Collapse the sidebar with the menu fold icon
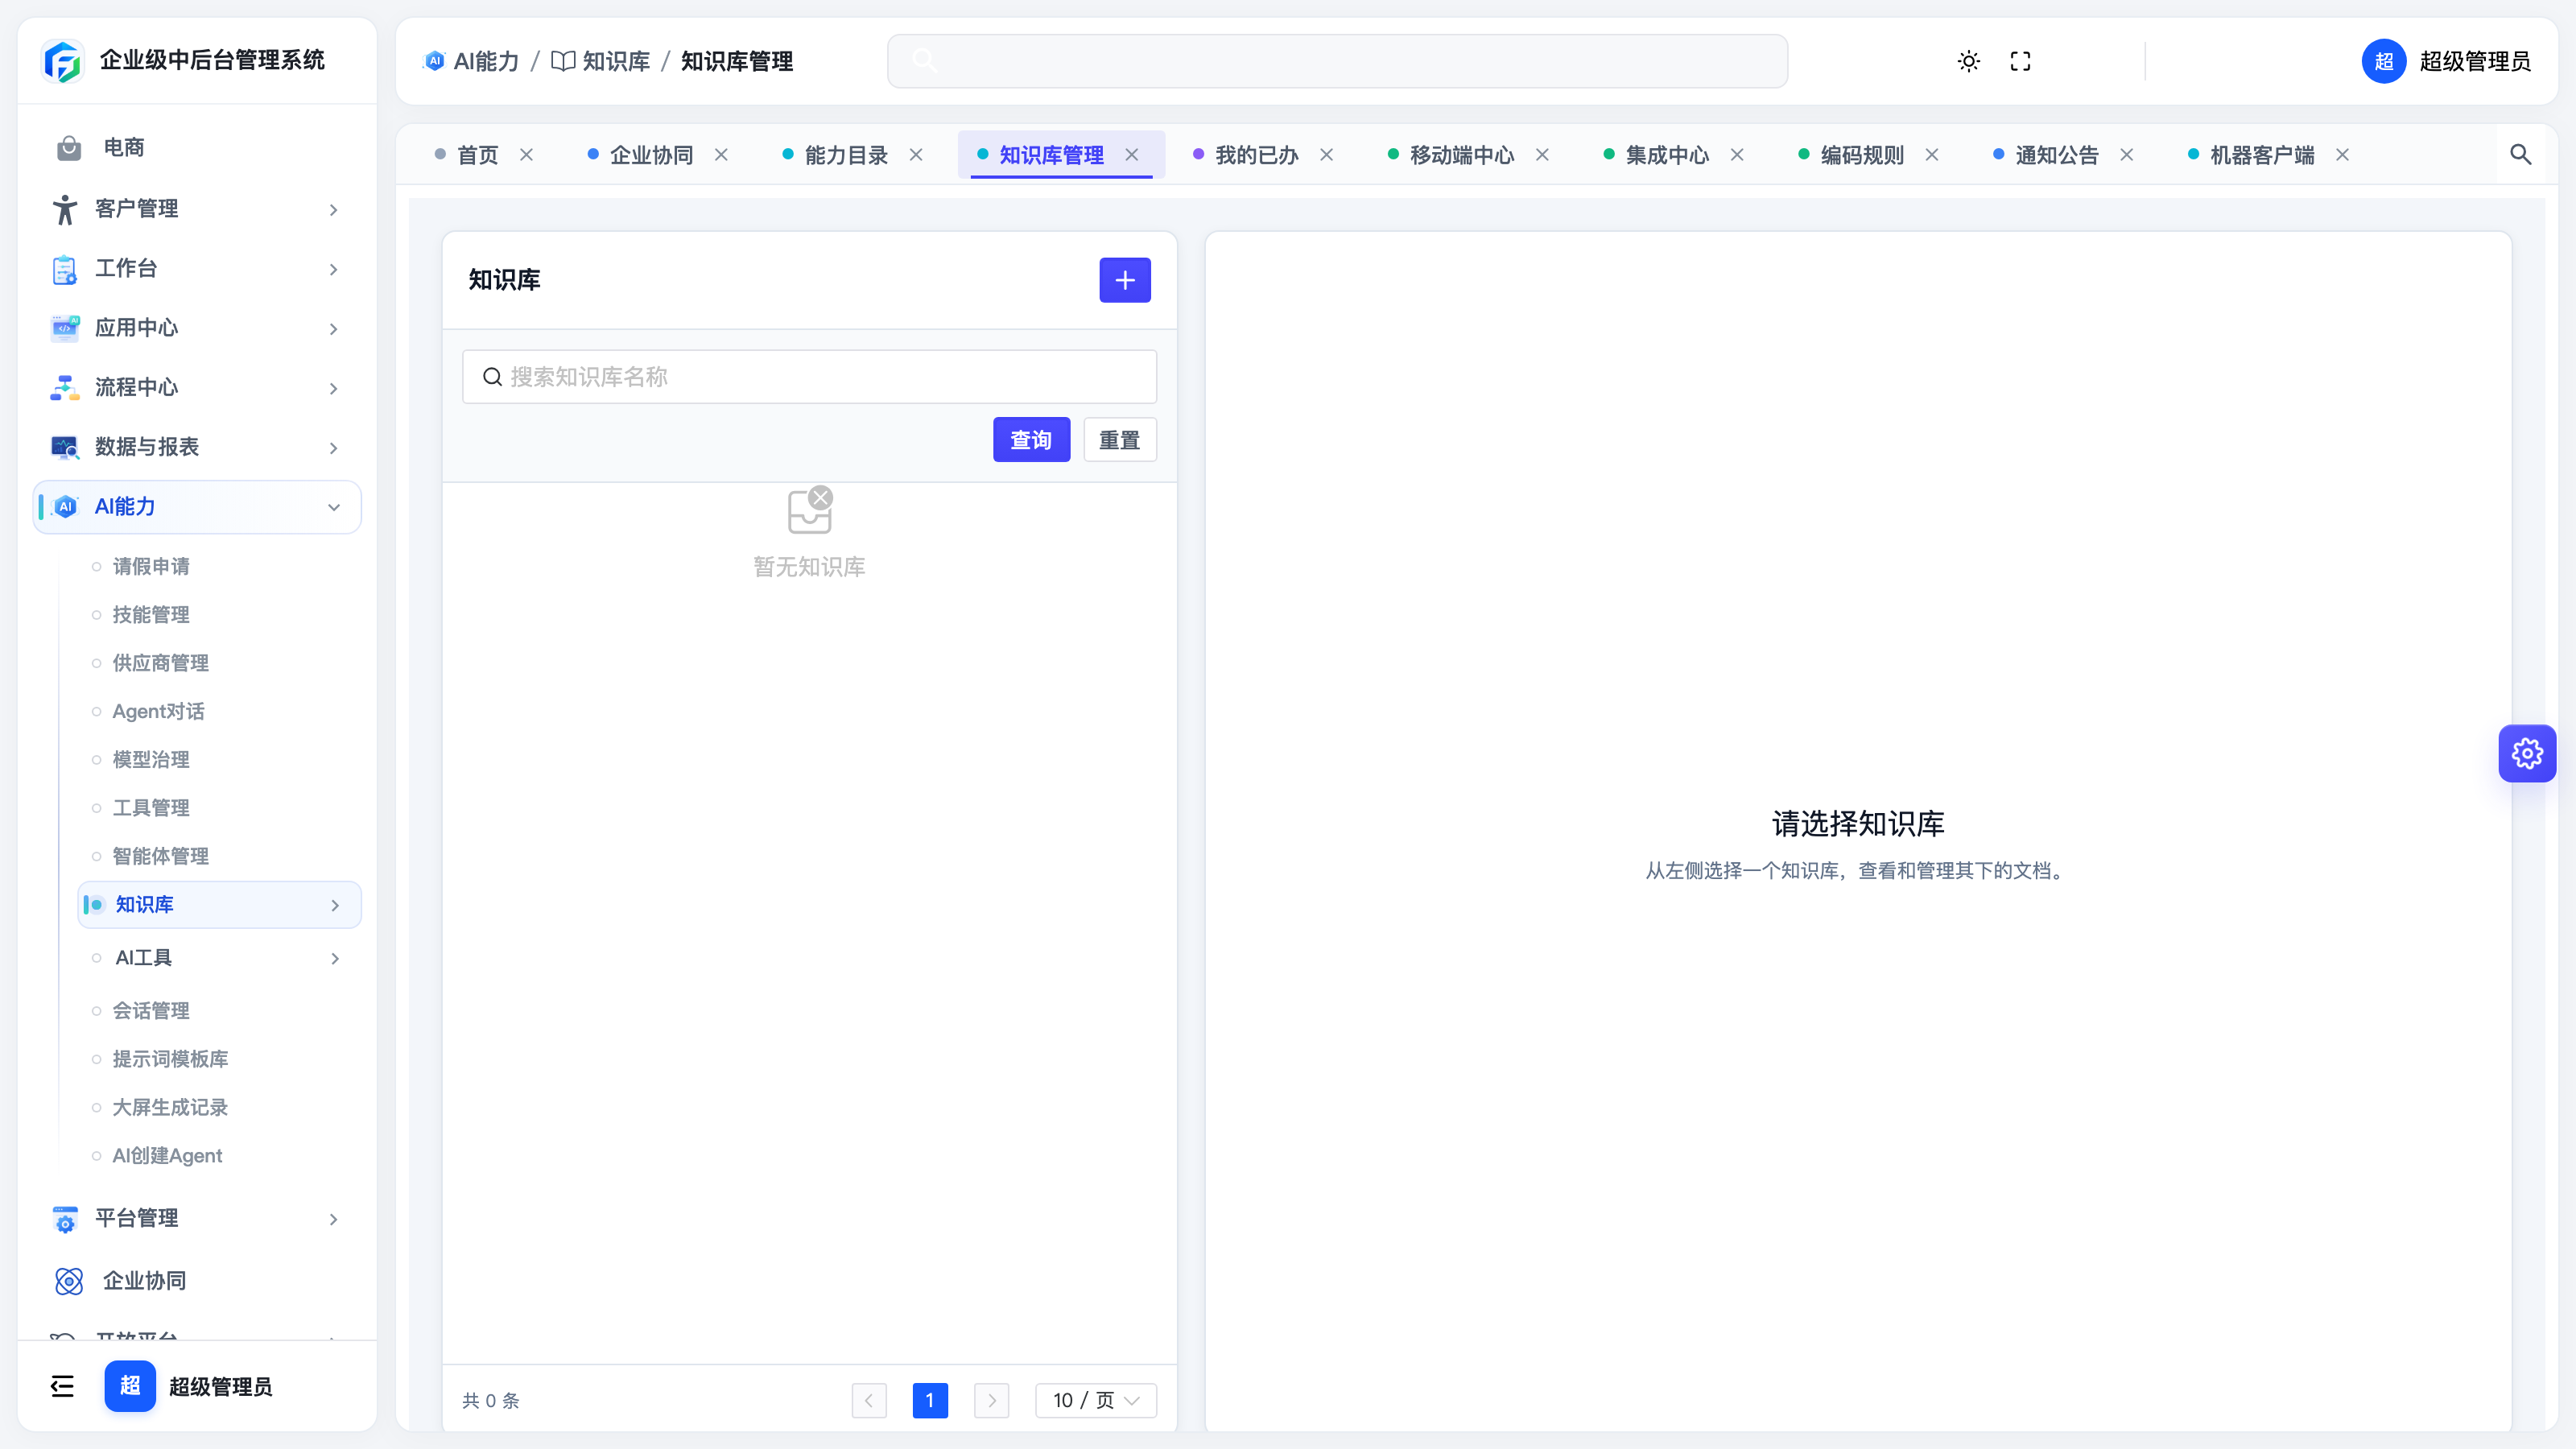 (x=62, y=1386)
